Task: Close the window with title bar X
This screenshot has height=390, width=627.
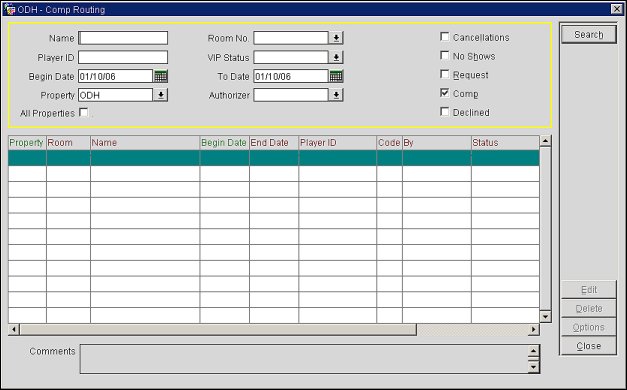Action: pos(617,9)
